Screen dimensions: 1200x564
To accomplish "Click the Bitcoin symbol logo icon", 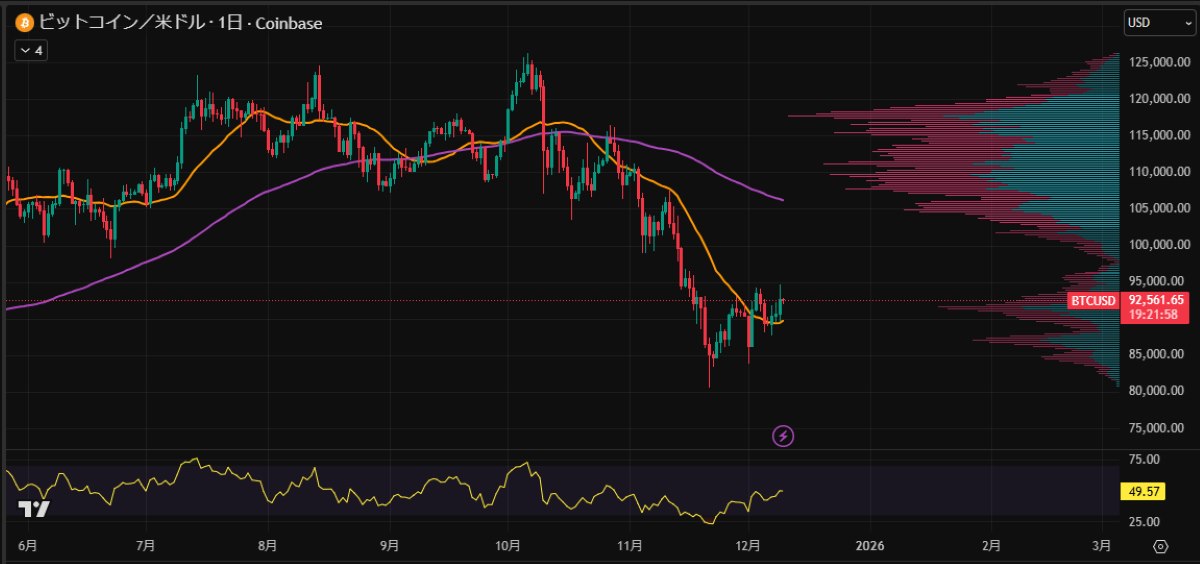I will click(x=24, y=23).
